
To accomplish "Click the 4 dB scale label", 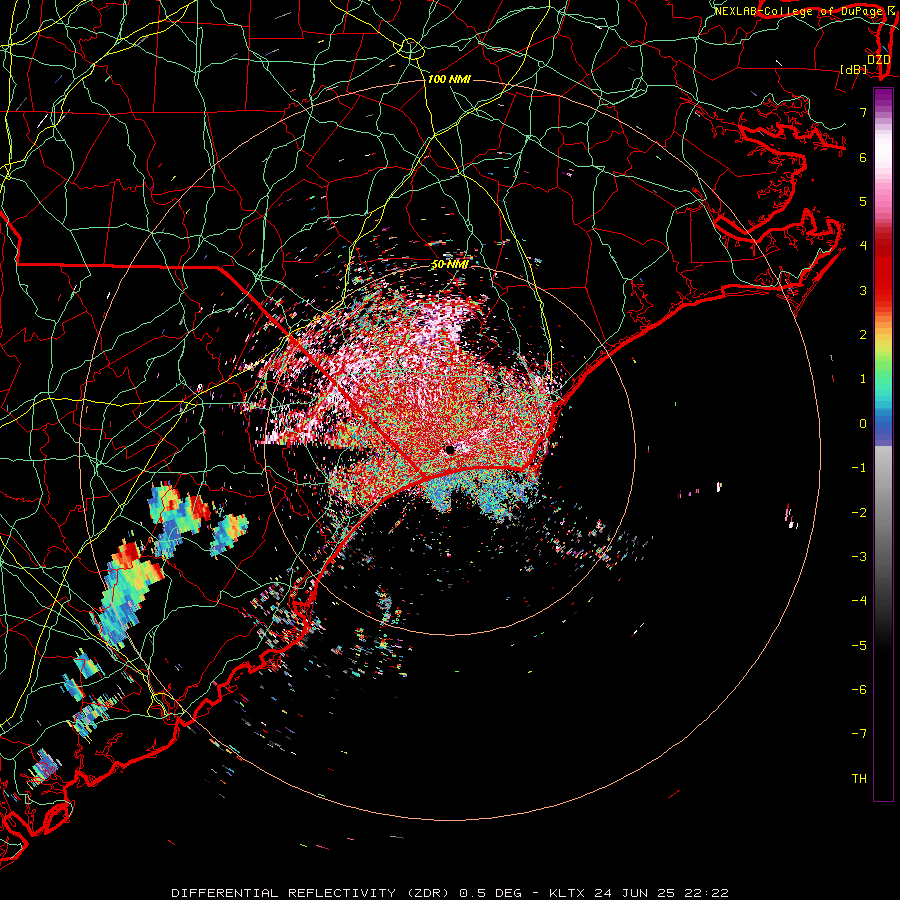I will pos(863,246).
